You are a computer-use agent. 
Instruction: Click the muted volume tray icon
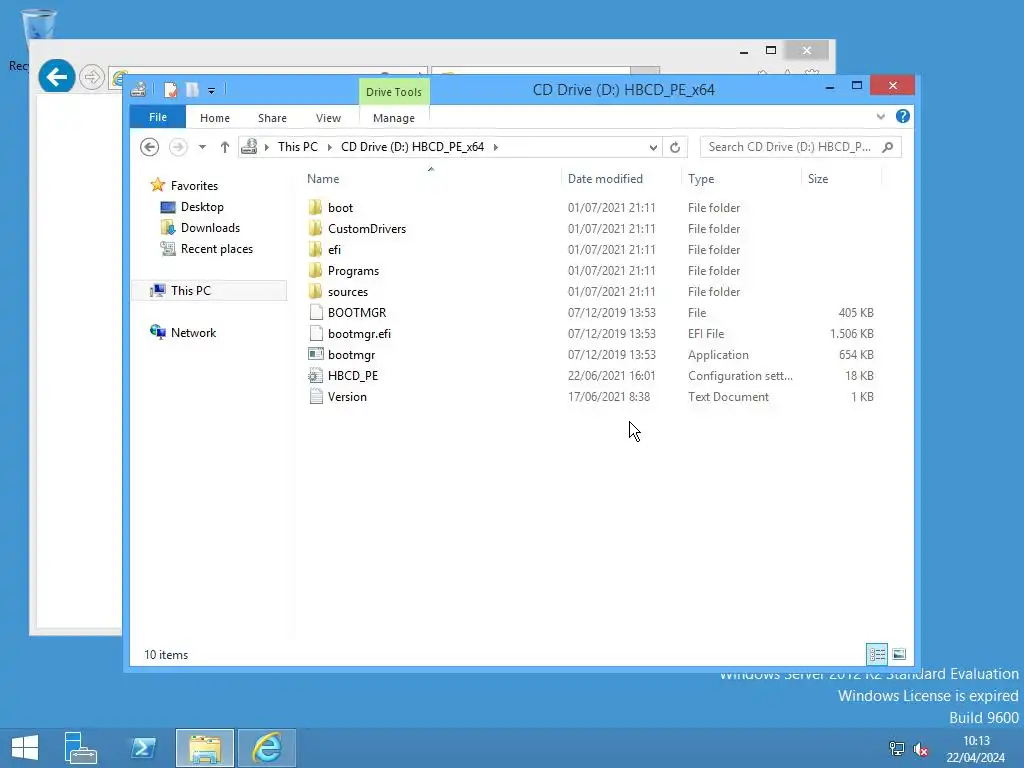pyautogui.click(x=921, y=749)
